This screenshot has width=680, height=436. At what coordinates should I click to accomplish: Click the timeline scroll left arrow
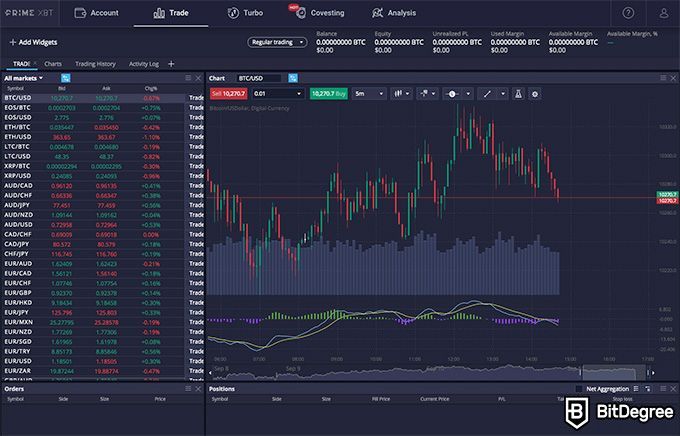pos(210,373)
